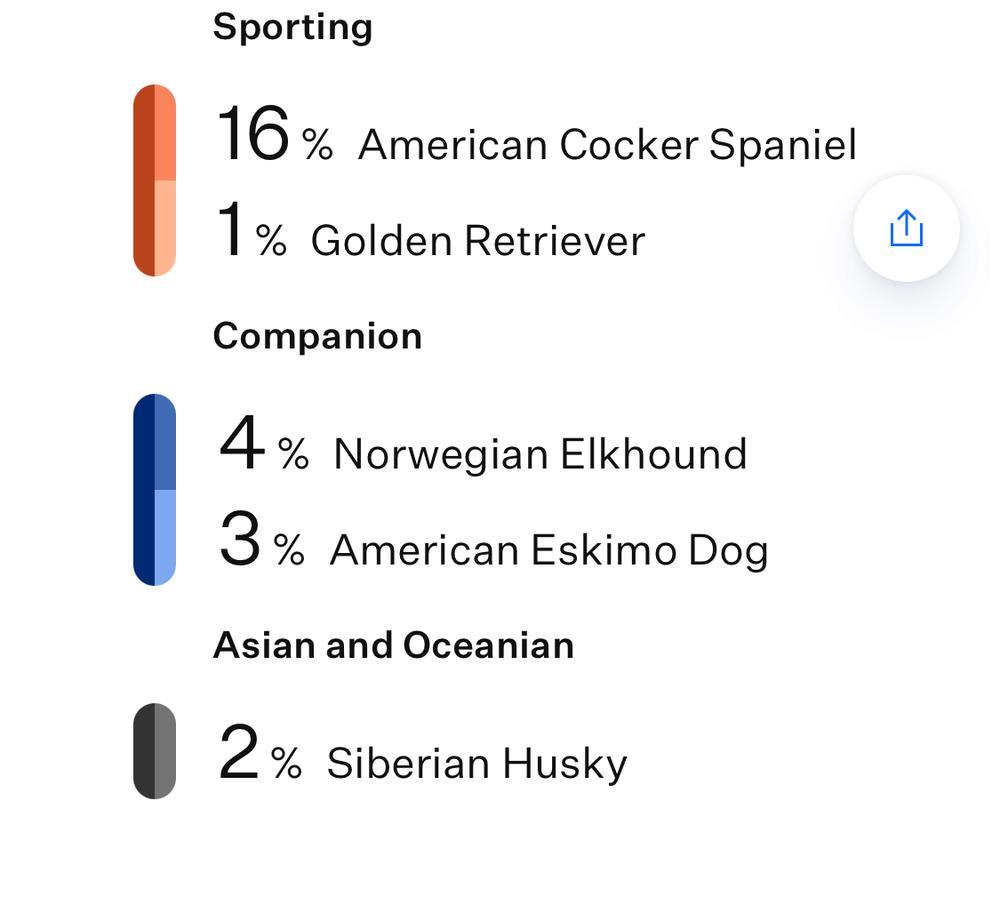Open the American Cocker Spaniel breed entry
Screen dimensions: 1000x905
pyautogui.click(x=607, y=145)
